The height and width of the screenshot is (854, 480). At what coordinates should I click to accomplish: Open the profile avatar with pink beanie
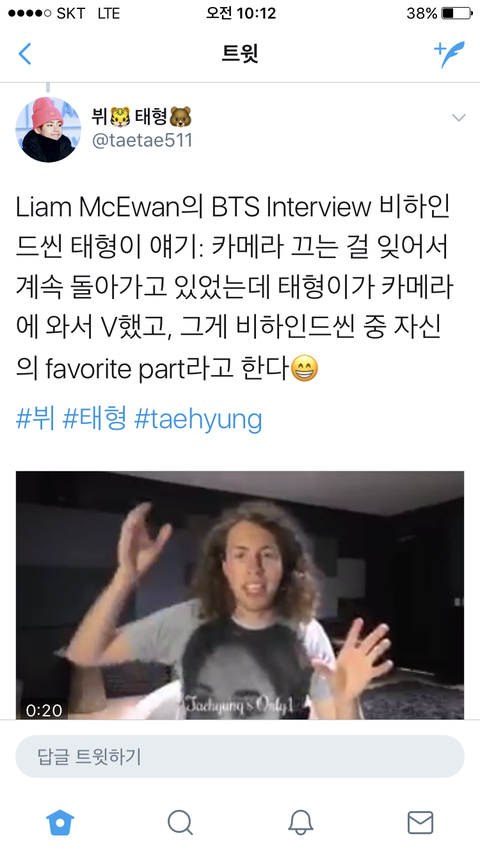[x=48, y=130]
